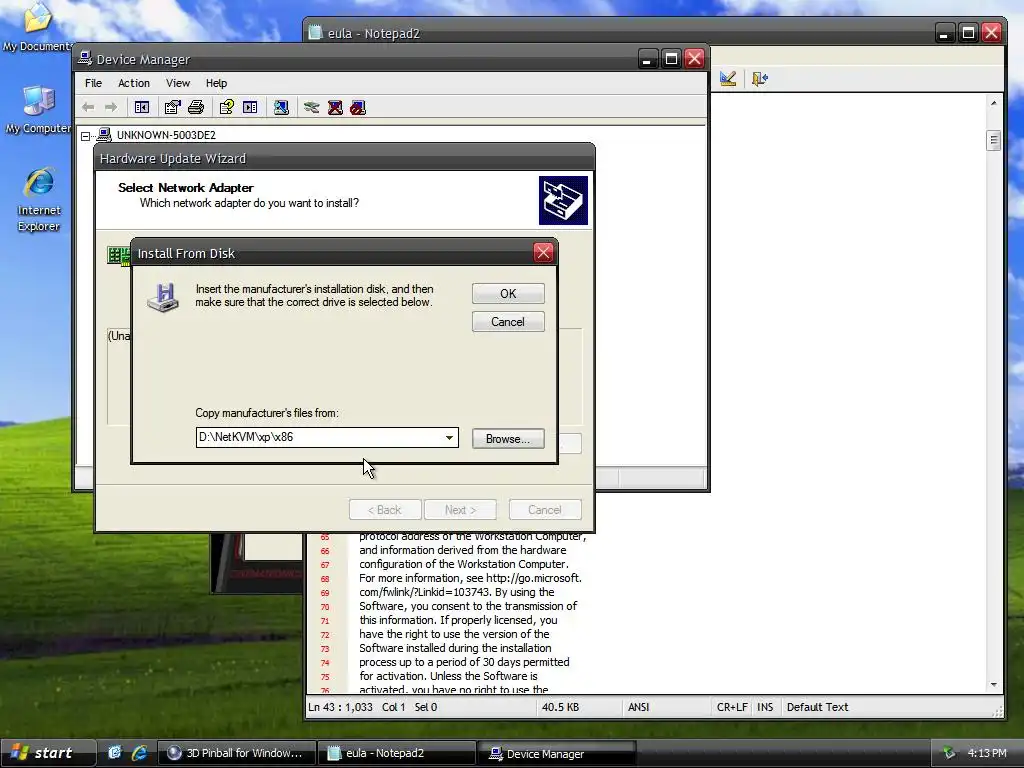Click the Back arrow in Device Manager toolbar

88,107
